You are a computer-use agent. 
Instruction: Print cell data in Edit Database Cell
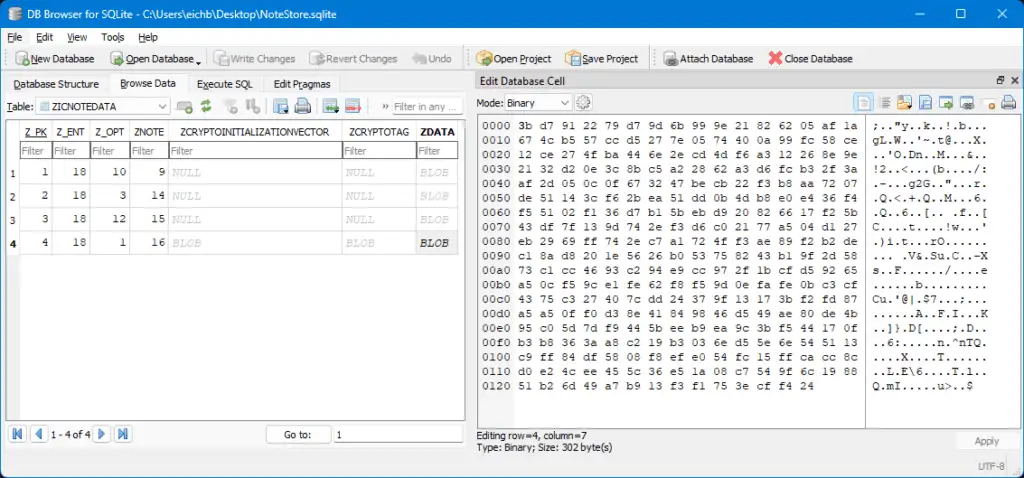coord(1009,103)
